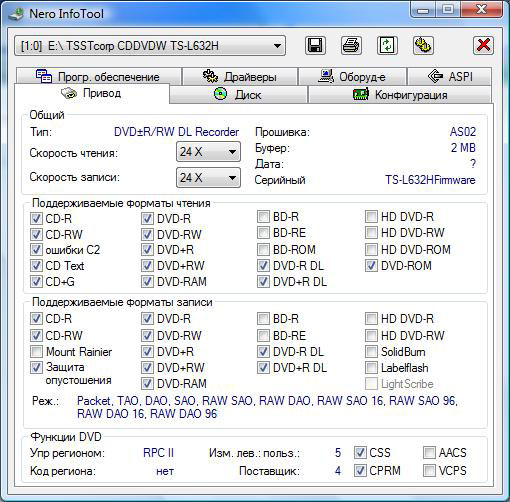Click region code value нет
Image resolution: width=510 pixels, height=502 pixels.
[x=165, y=471]
